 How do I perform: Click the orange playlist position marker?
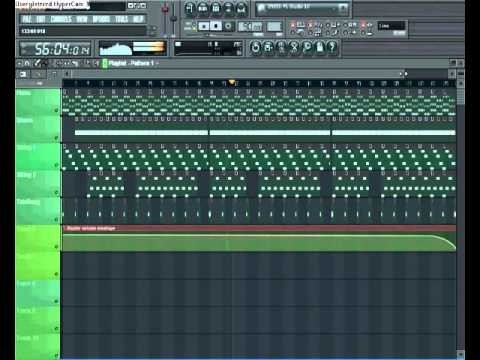[232, 82]
